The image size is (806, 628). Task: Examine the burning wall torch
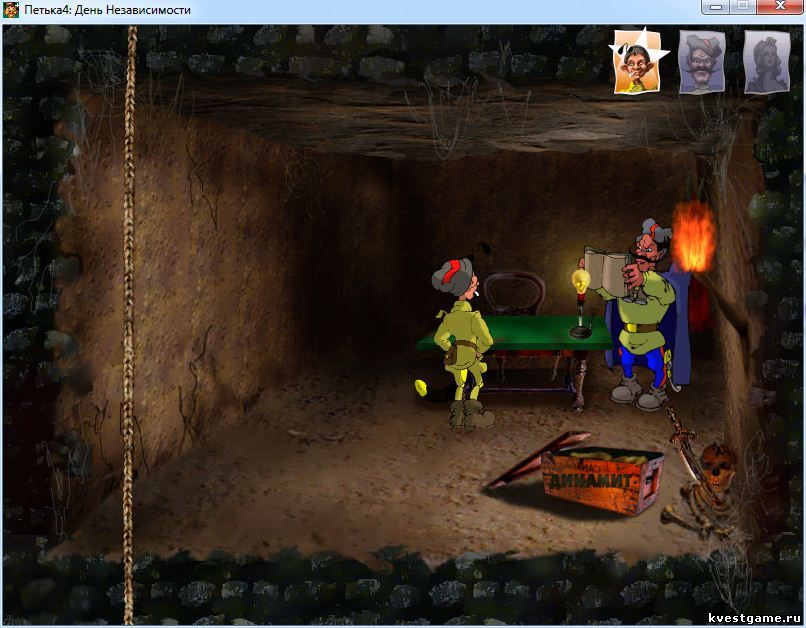694,237
